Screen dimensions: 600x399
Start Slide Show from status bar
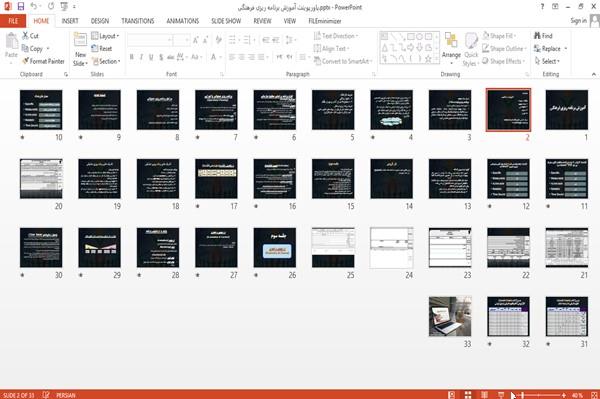pyautogui.click(x=501, y=395)
